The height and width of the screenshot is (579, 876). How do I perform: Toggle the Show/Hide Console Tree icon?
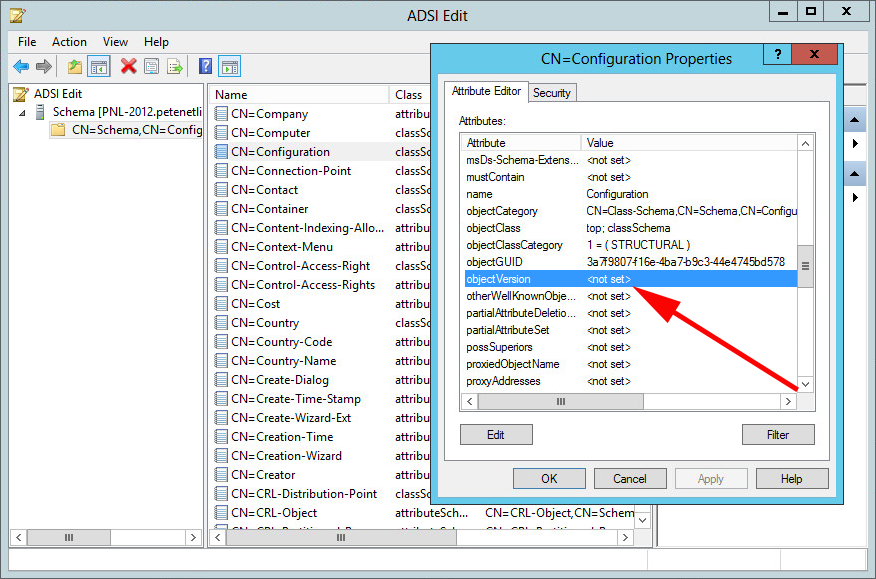point(97,66)
